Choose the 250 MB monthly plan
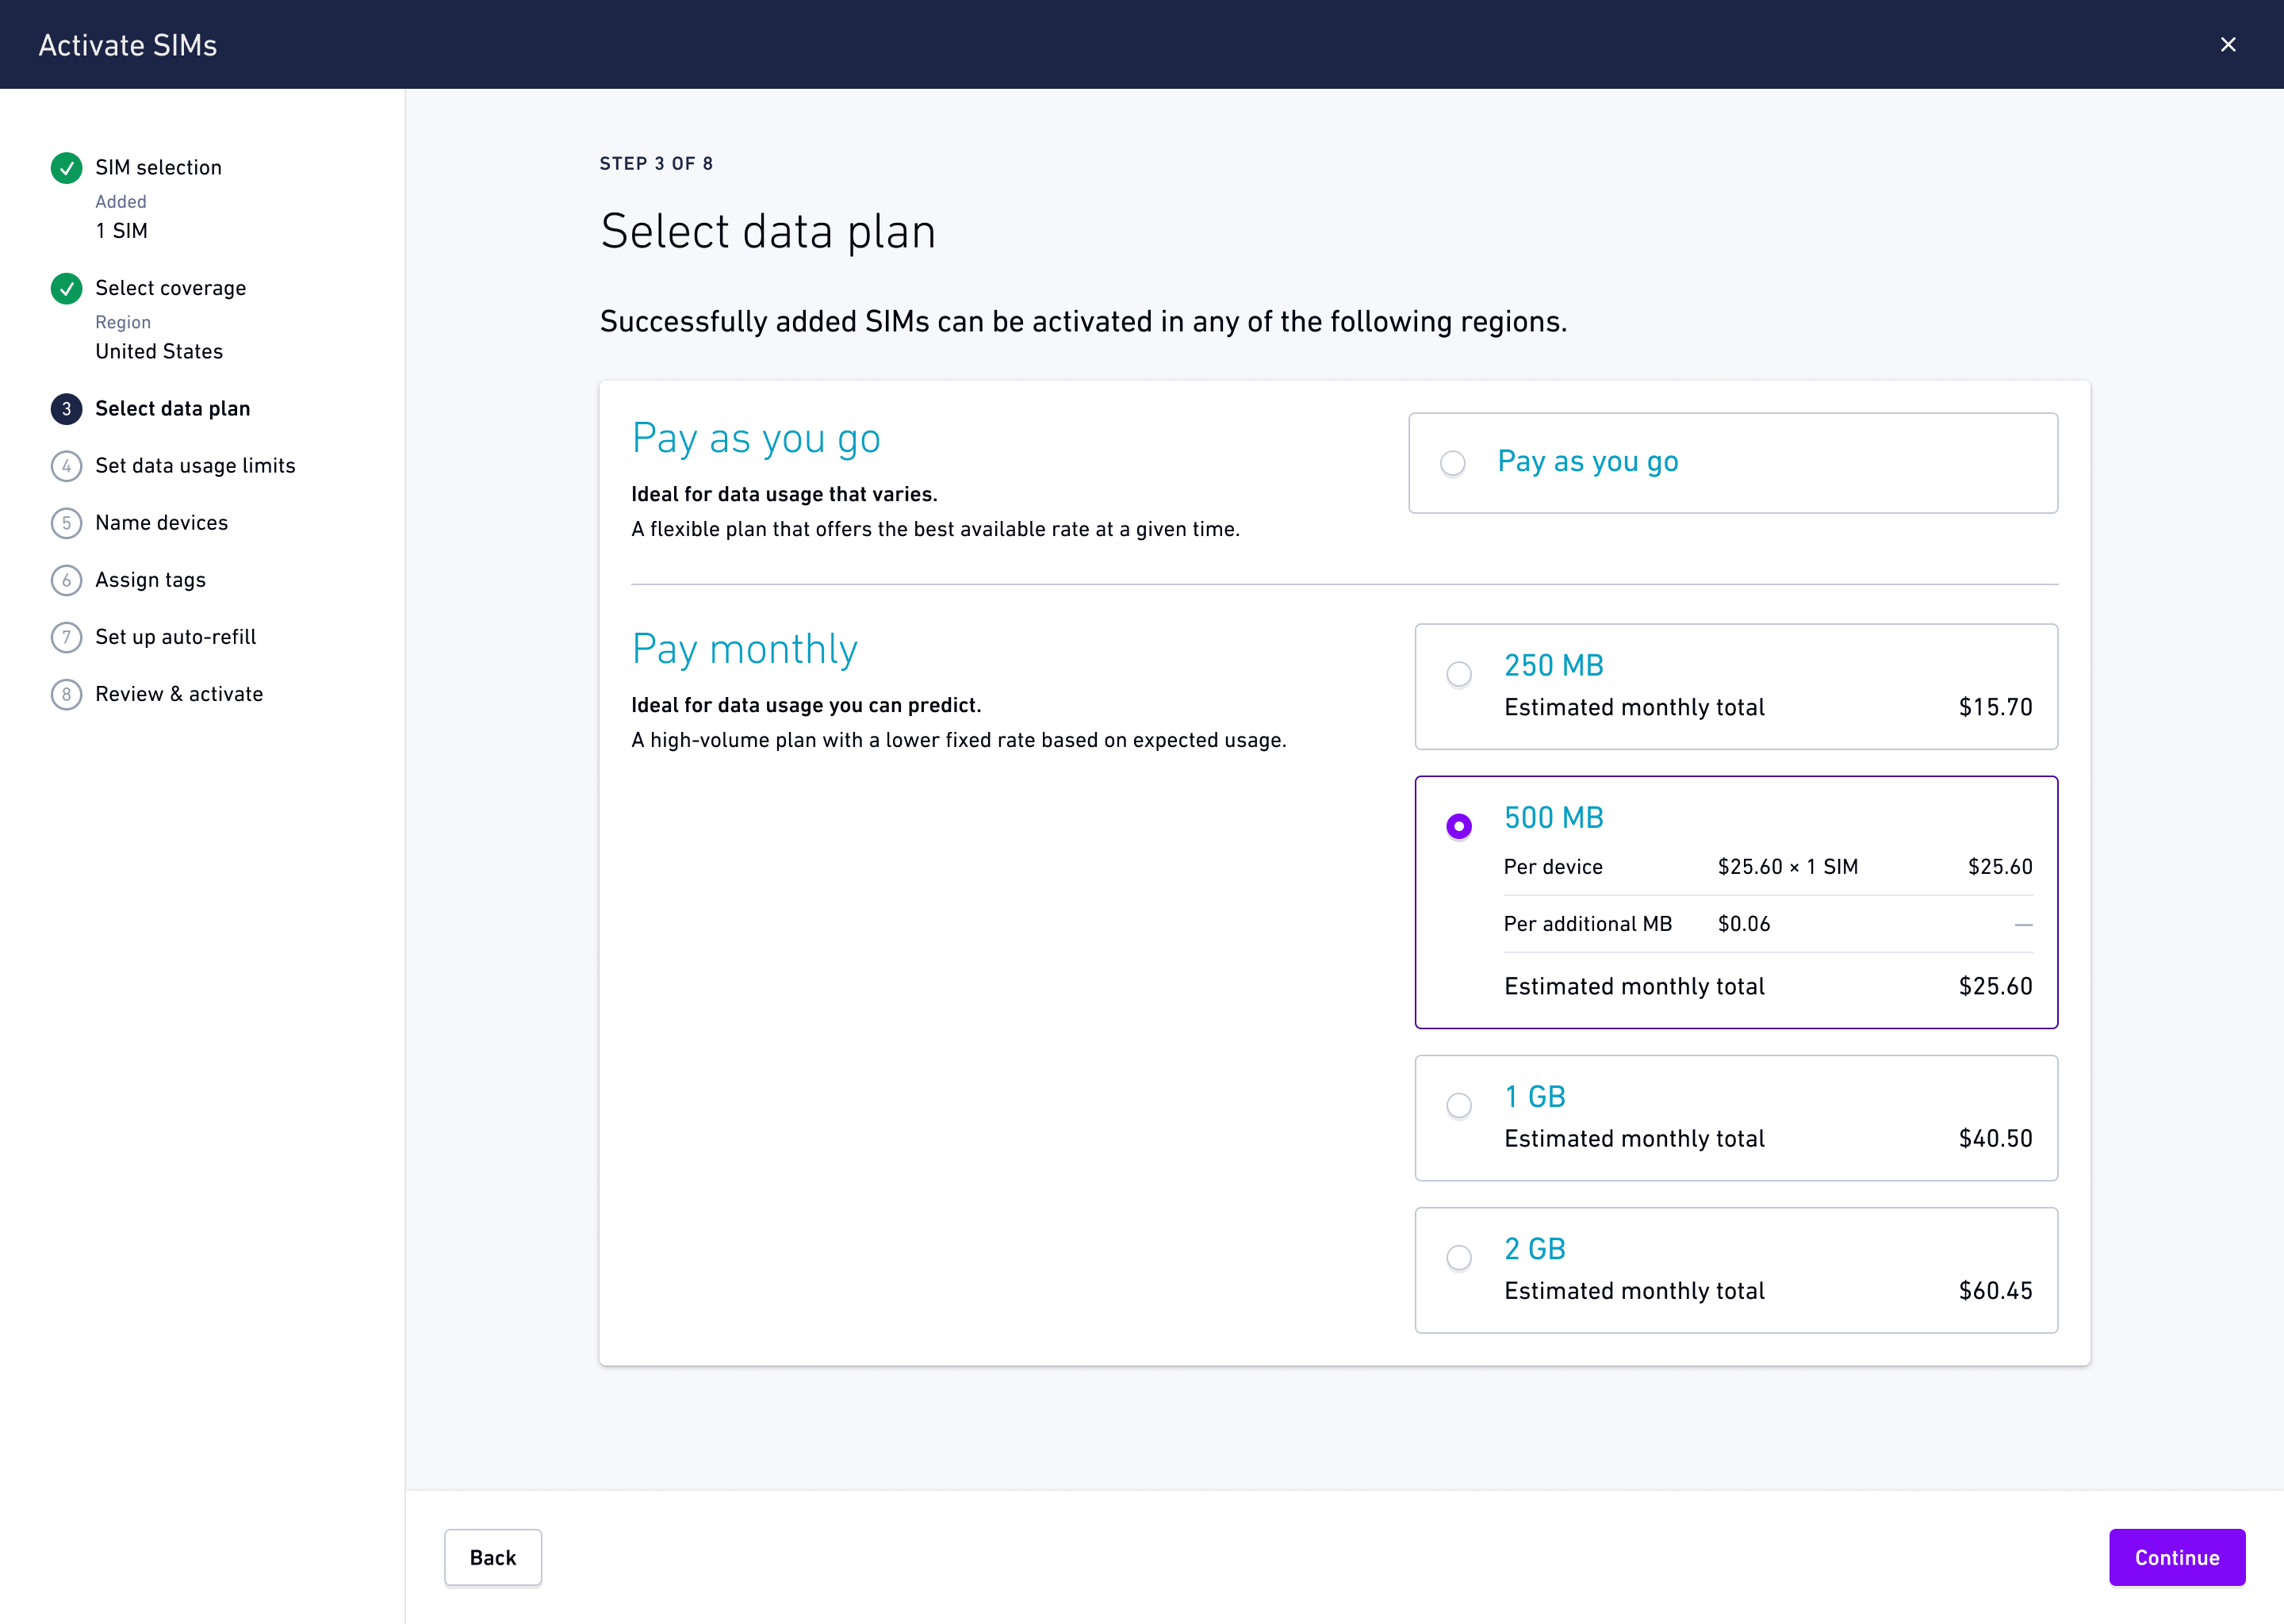Viewport: 2284px width, 1624px height. pos(1459,674)
